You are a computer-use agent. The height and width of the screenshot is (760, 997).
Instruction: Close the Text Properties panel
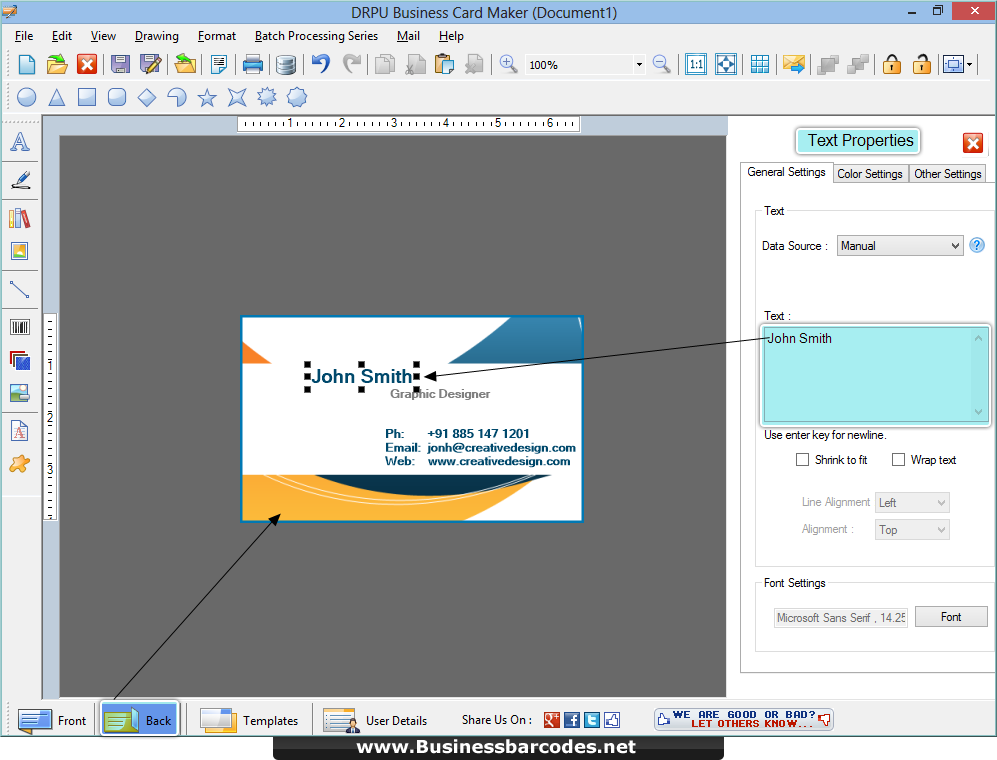(972, 142)
